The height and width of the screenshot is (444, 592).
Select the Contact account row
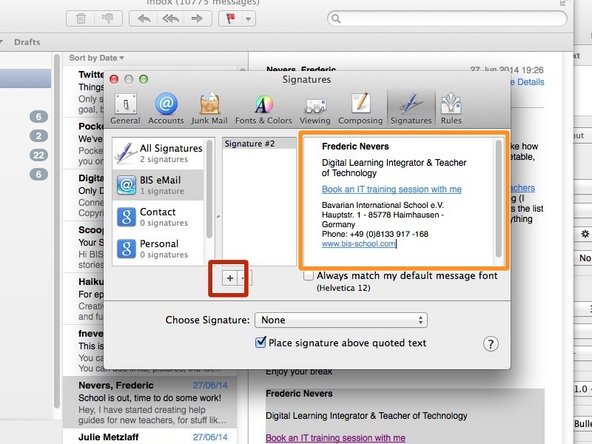click(159, 217)
